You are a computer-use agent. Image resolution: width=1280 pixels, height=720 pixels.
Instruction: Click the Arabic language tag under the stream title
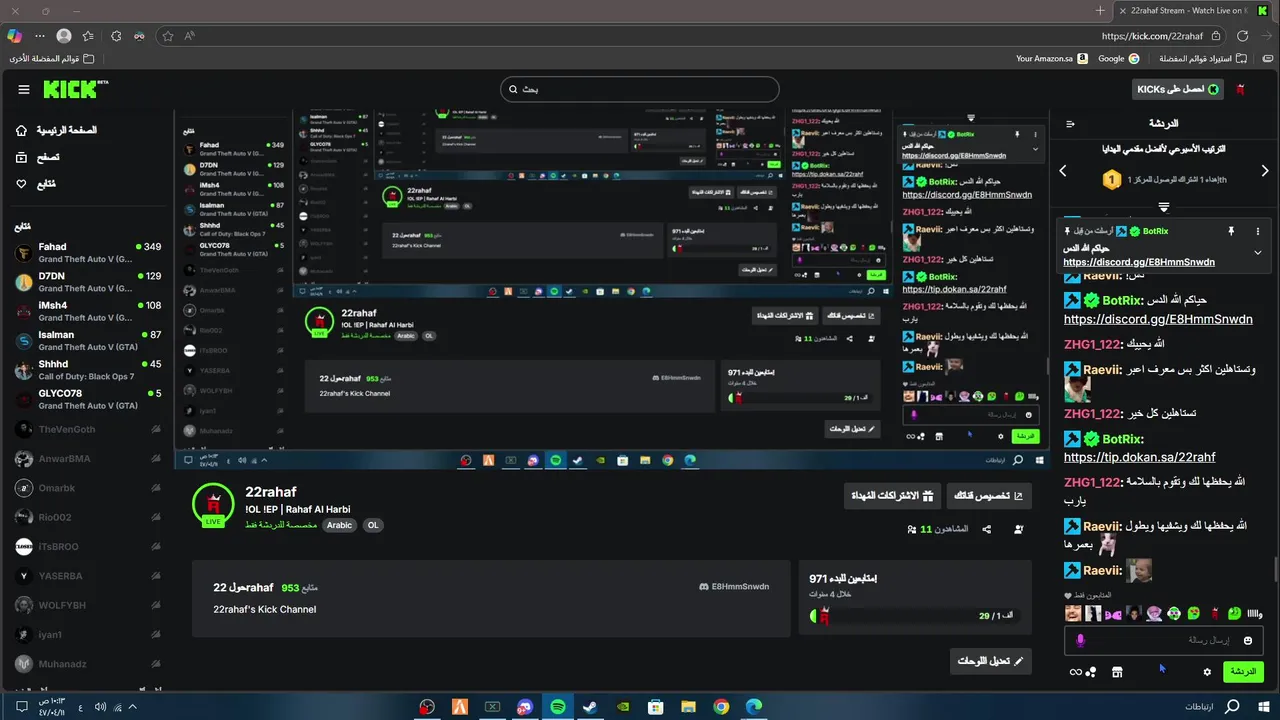click(339, 525)
